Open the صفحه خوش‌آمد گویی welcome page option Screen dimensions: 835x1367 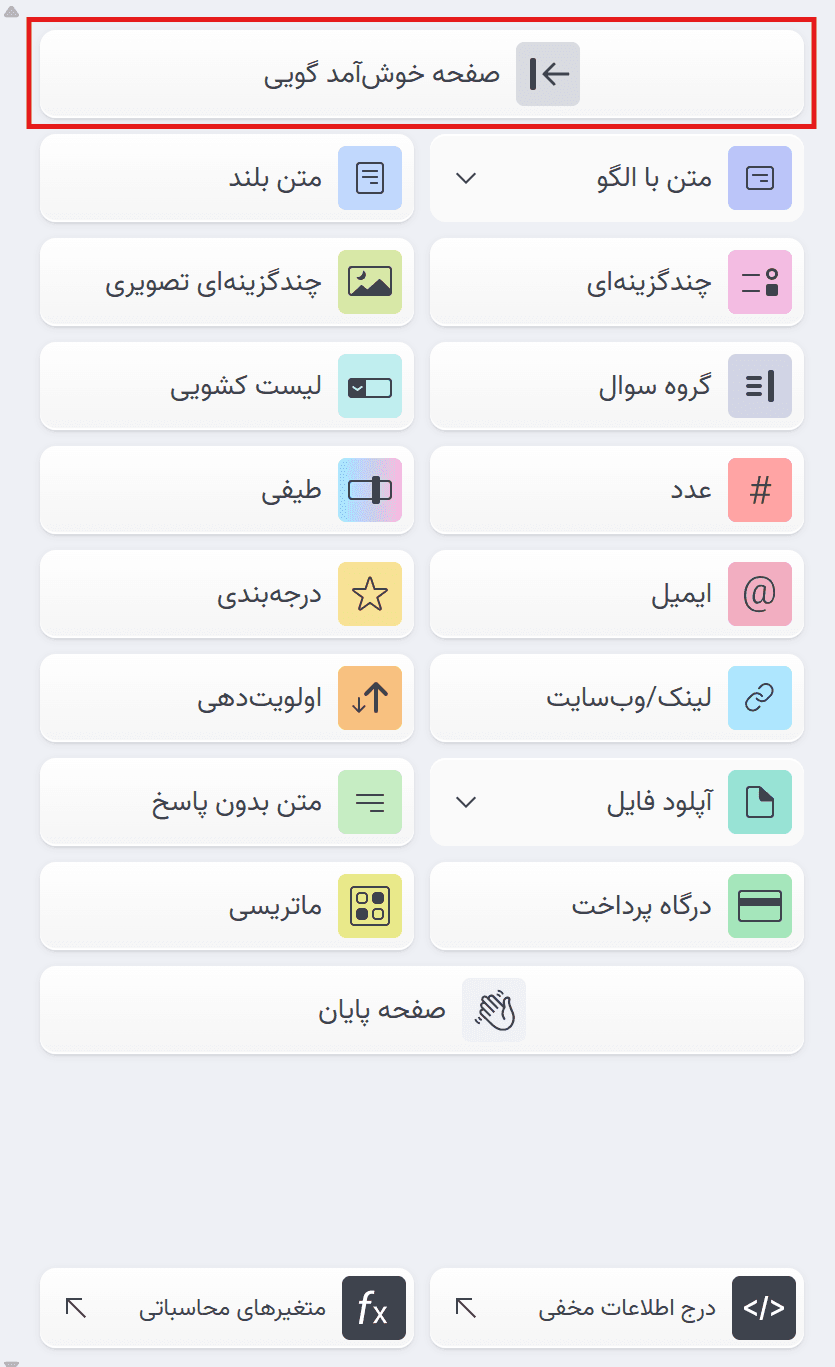[420, 73]
